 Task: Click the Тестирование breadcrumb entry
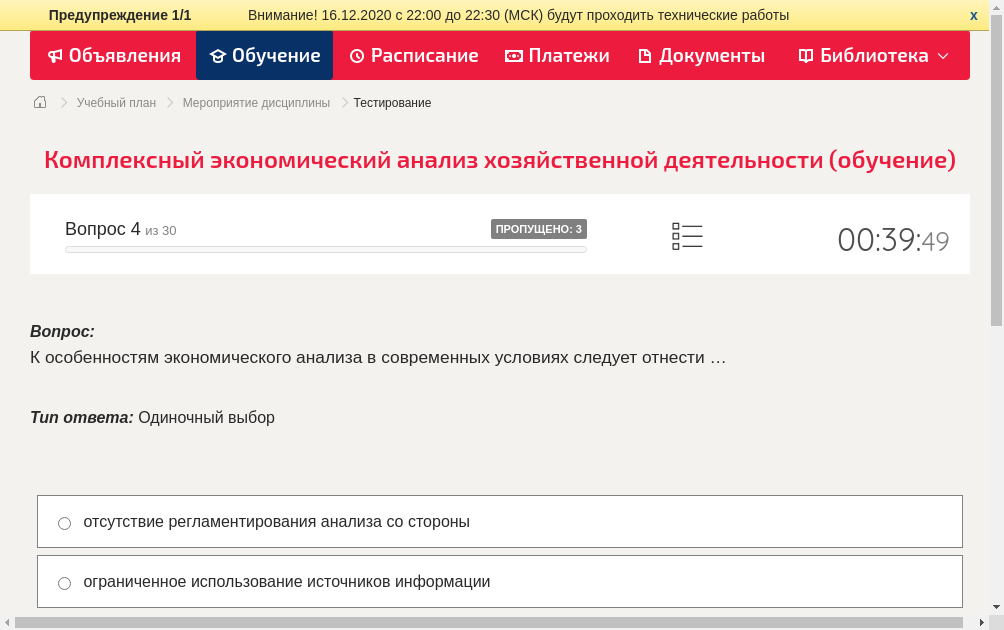(390, 102)
